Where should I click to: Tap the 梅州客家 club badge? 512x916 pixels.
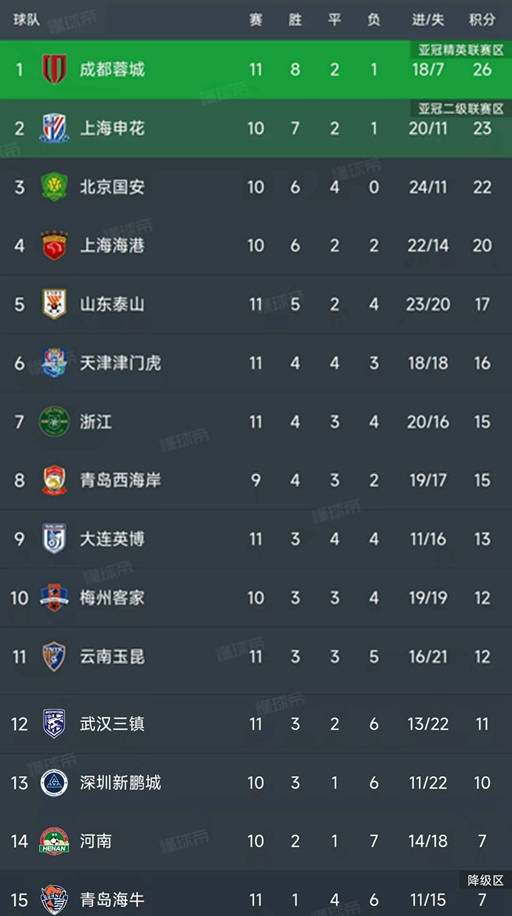coord(54,598)
